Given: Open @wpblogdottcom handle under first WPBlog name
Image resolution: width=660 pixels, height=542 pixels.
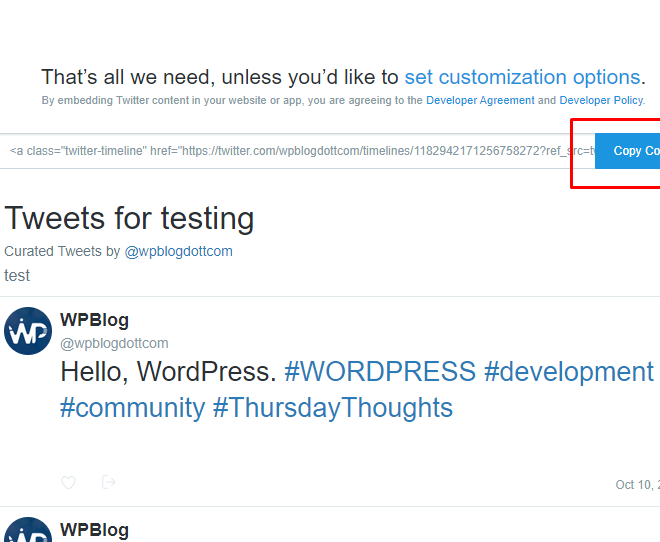Looking at the screenshot, I should [x=114, y=343].
